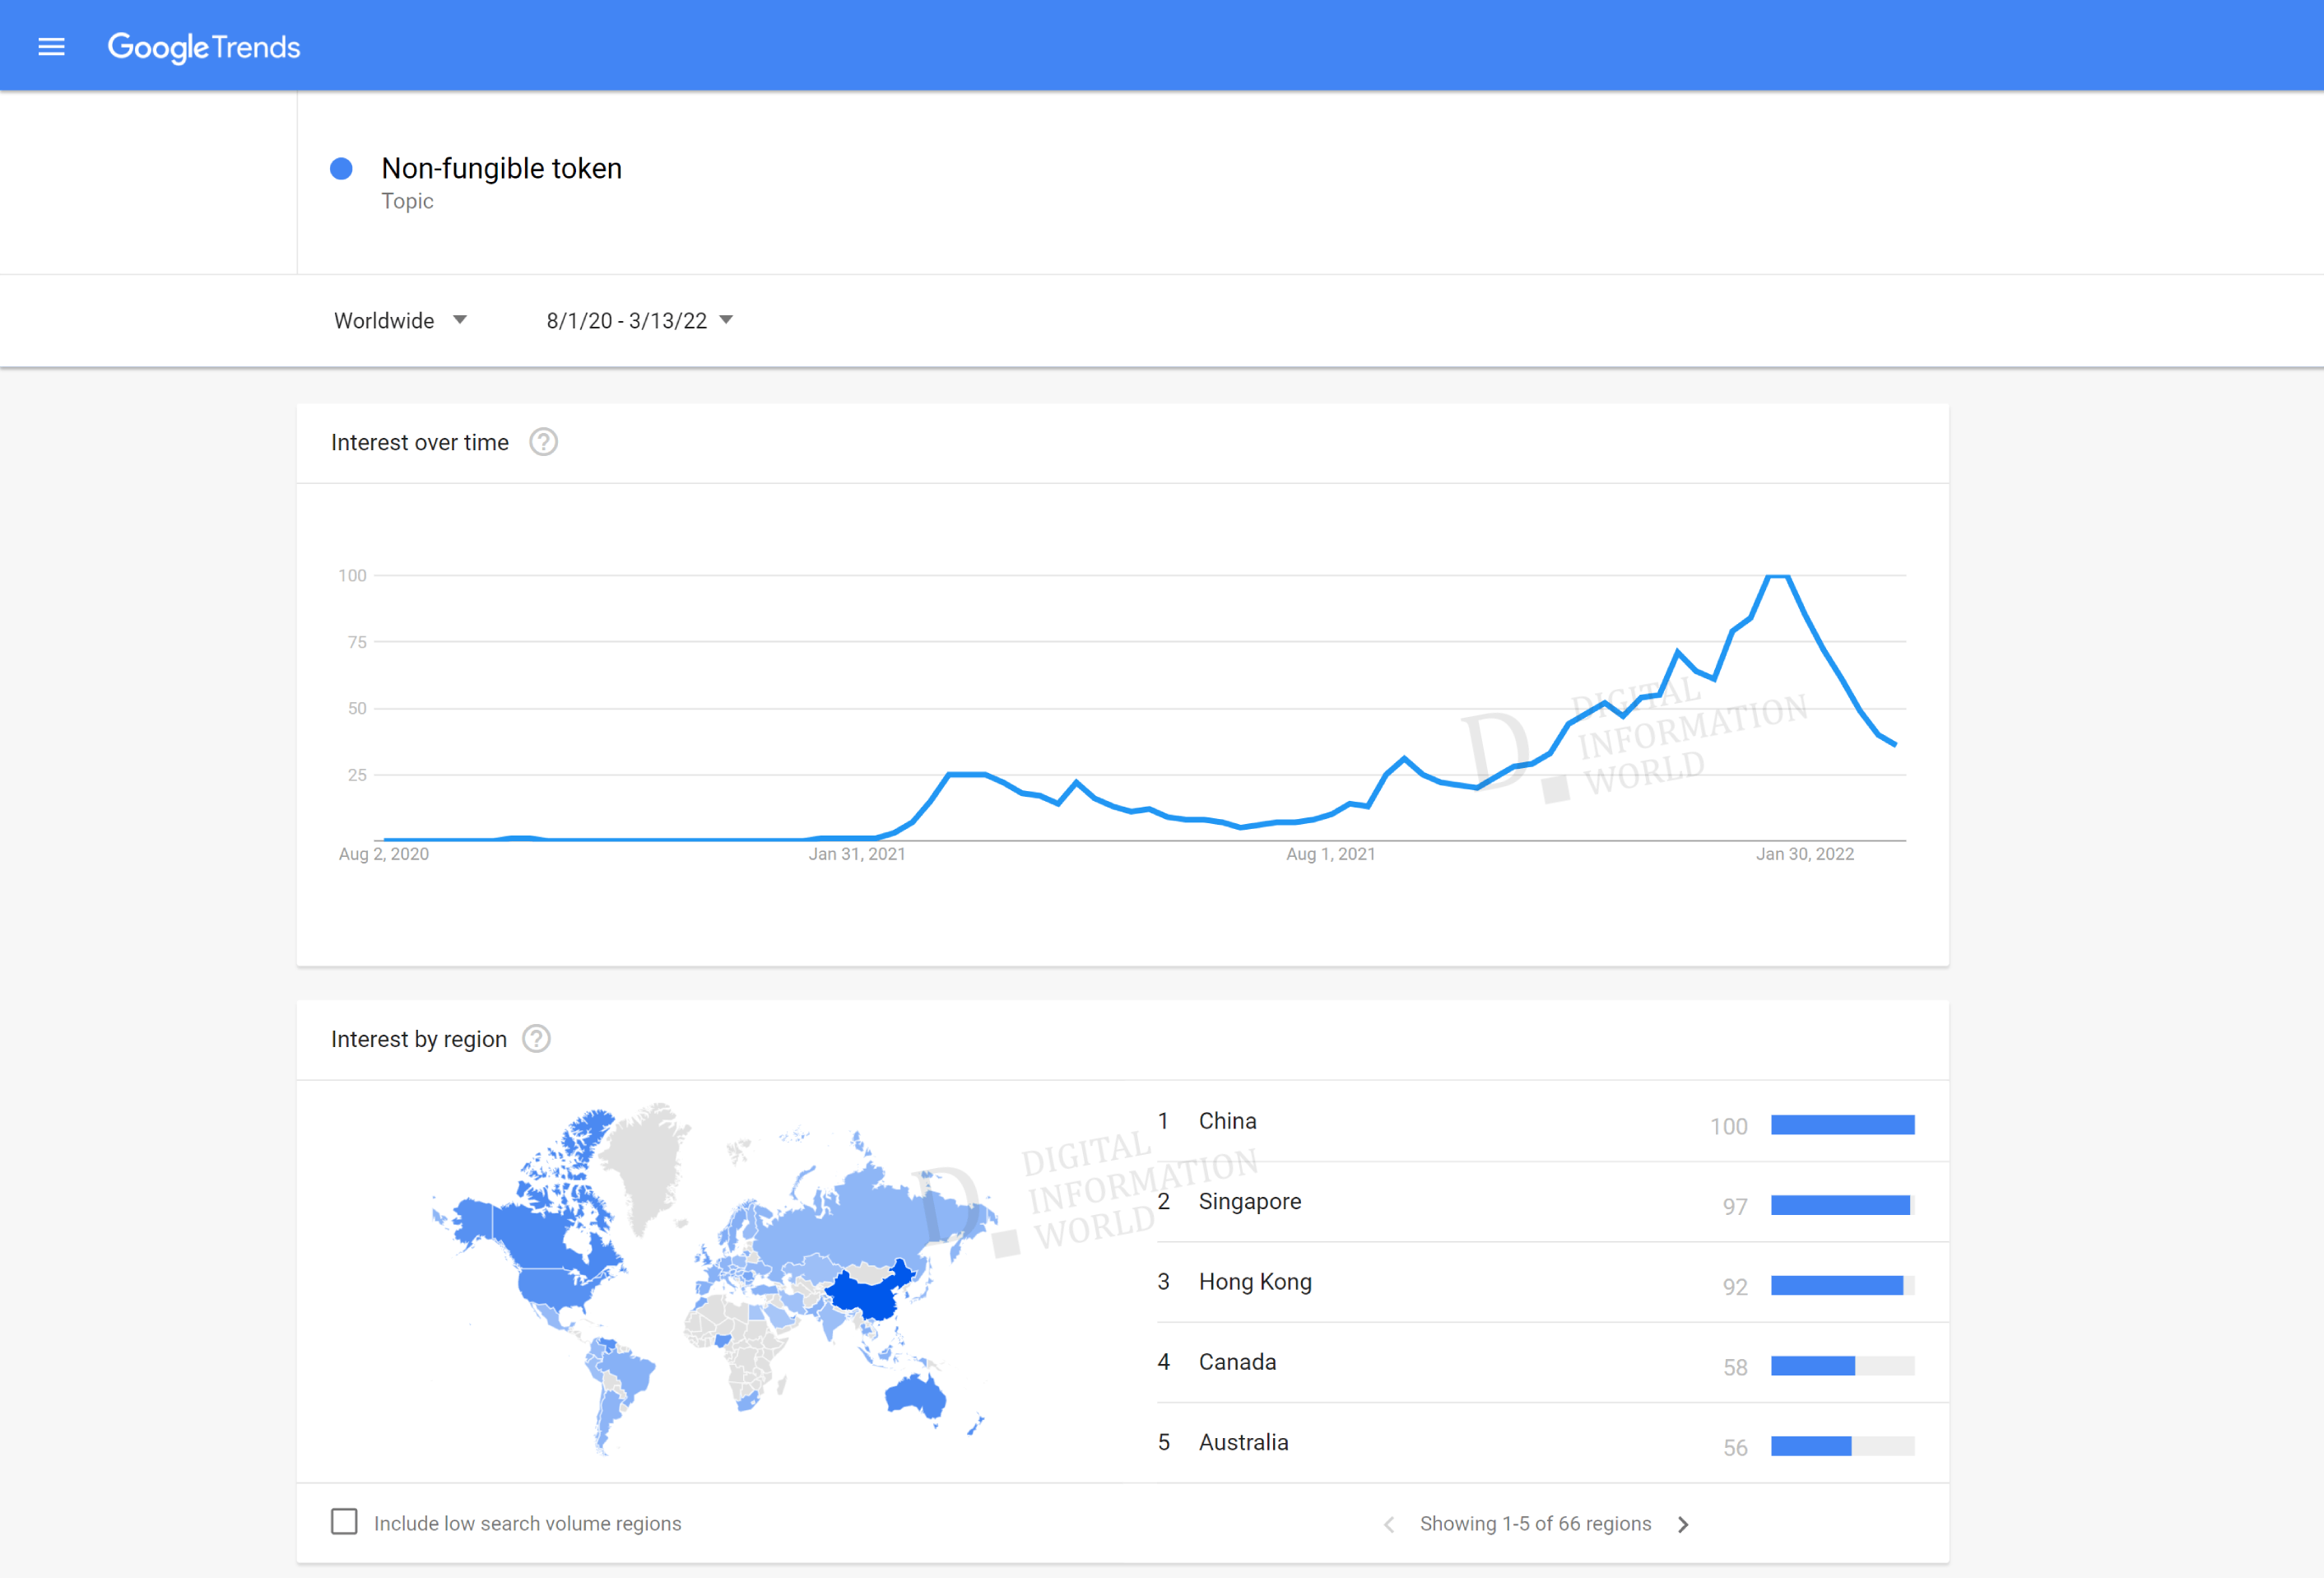Click the blue dot beside Non-fungible token
The height and width of the screenshot is (1578, 2324).
point(341,169)
